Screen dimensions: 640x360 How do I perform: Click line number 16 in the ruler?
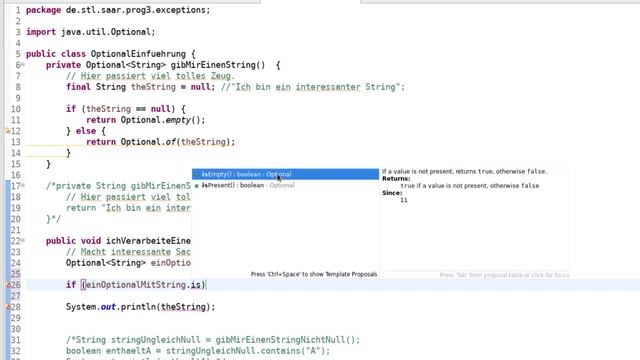click(16, 175)
